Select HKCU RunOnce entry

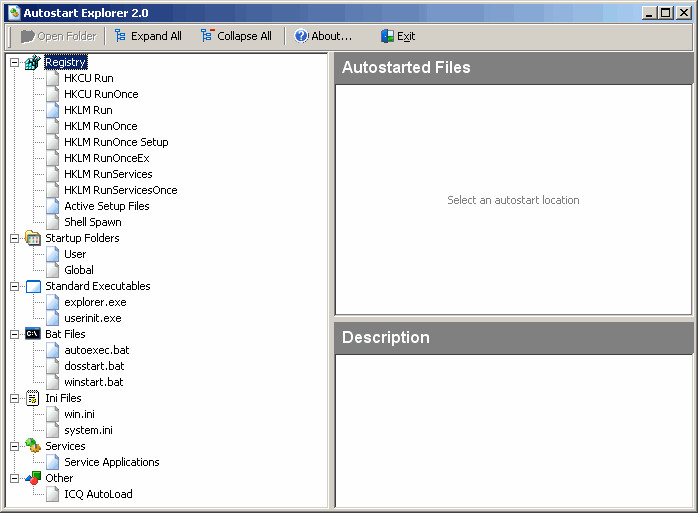[101, 94]
